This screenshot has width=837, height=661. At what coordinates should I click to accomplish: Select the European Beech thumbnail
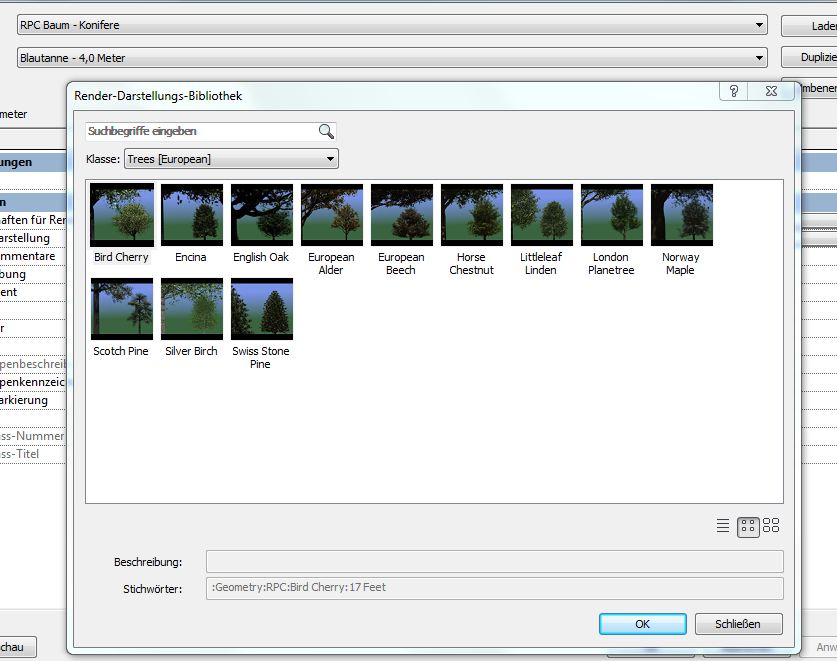click(x=401, y=215)
